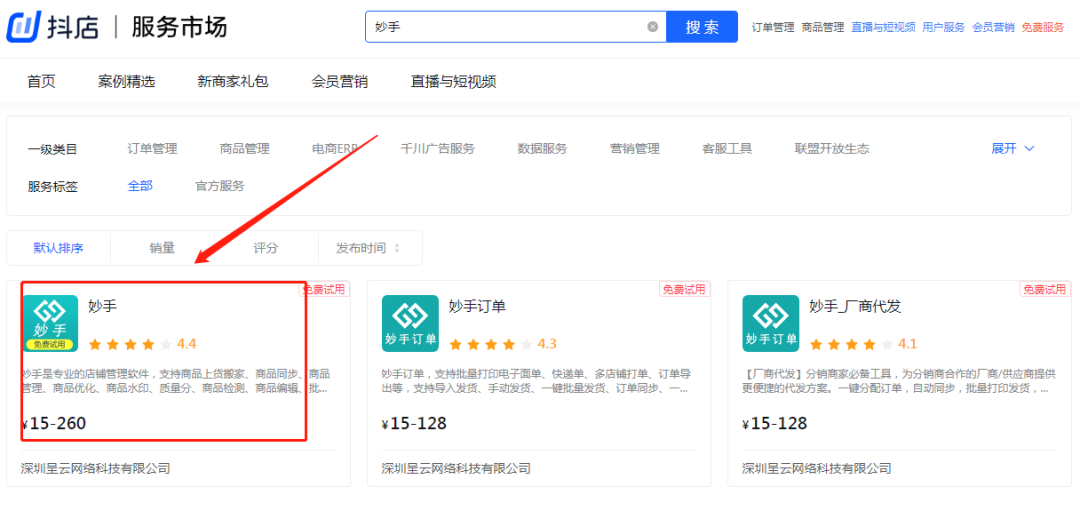Go to the 新商家礼包 navigation tab
Viewport: 1080px width, 519px height.
coord(233,81)
